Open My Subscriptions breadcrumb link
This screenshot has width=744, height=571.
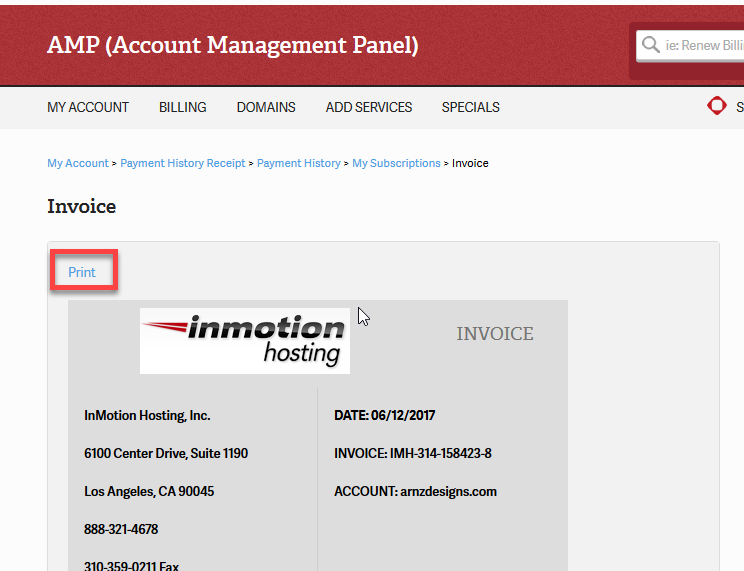396,163
